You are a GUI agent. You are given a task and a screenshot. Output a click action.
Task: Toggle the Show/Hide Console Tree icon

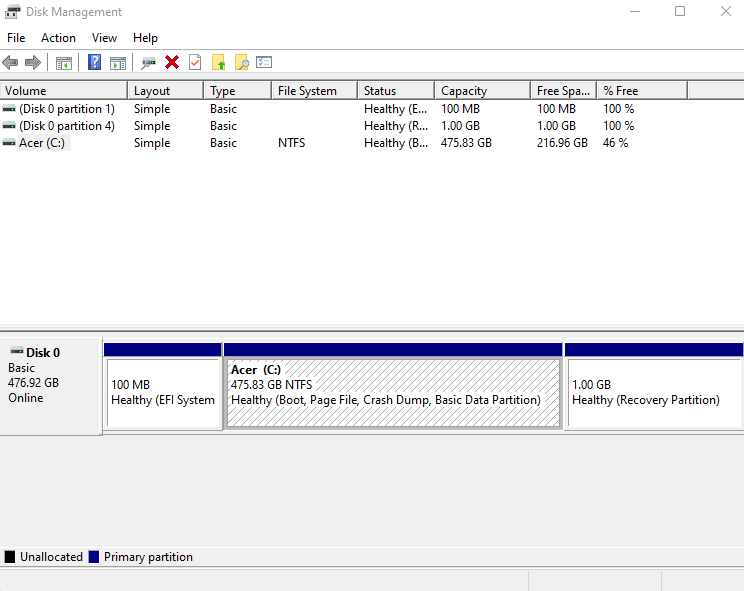64,63
